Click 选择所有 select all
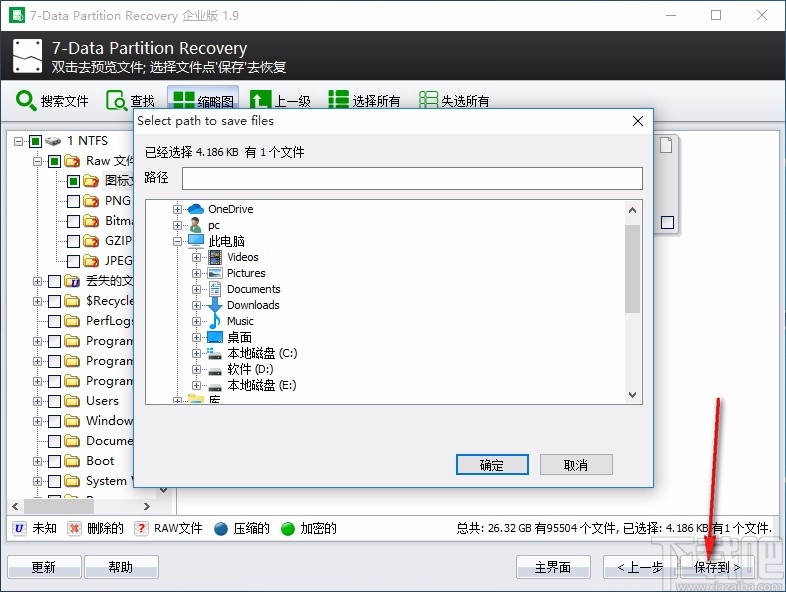The image size is (786, 592). 364,101
